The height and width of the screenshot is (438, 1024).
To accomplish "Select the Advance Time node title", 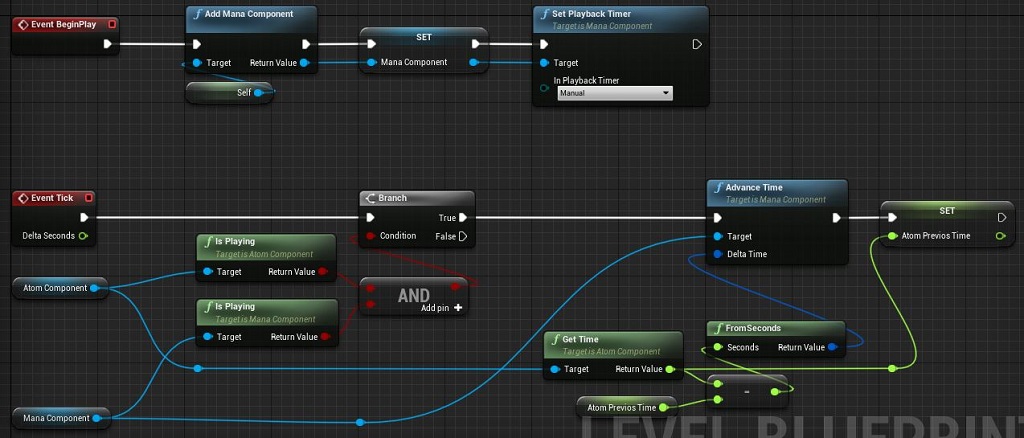I will pyautogui.click(x=754, y=187).
